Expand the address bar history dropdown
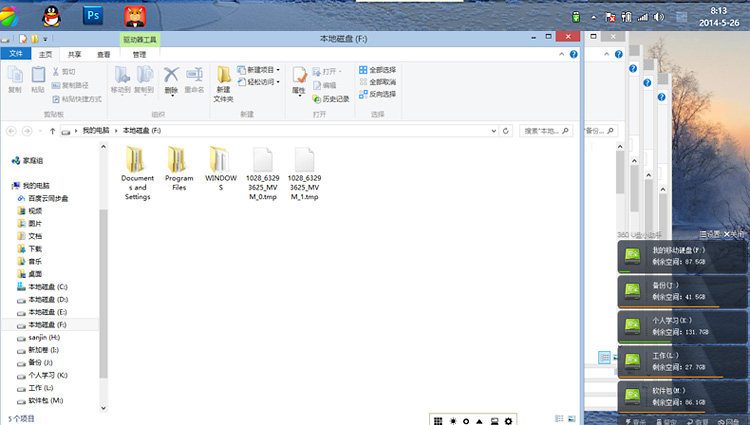This screenshot has height=425, width=750. [494, 131]
